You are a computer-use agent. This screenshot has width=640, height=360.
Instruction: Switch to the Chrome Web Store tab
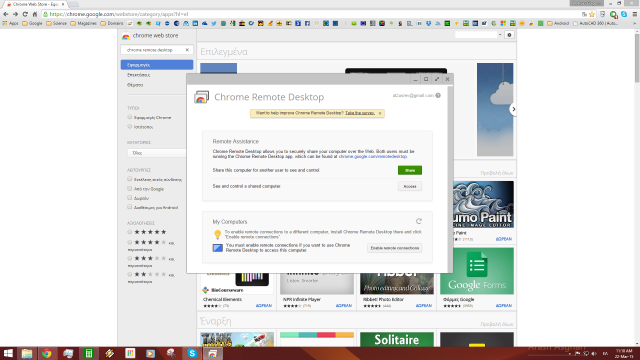(x=36, y=4)
